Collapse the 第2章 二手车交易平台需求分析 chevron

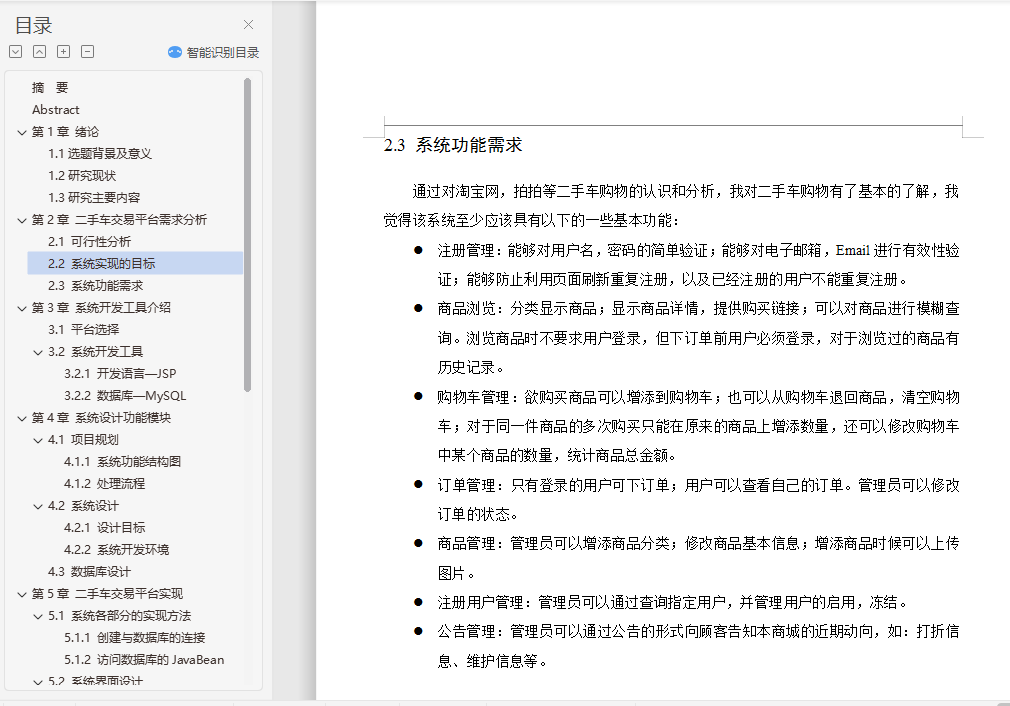pyautogui.click(x=22, y=220)
